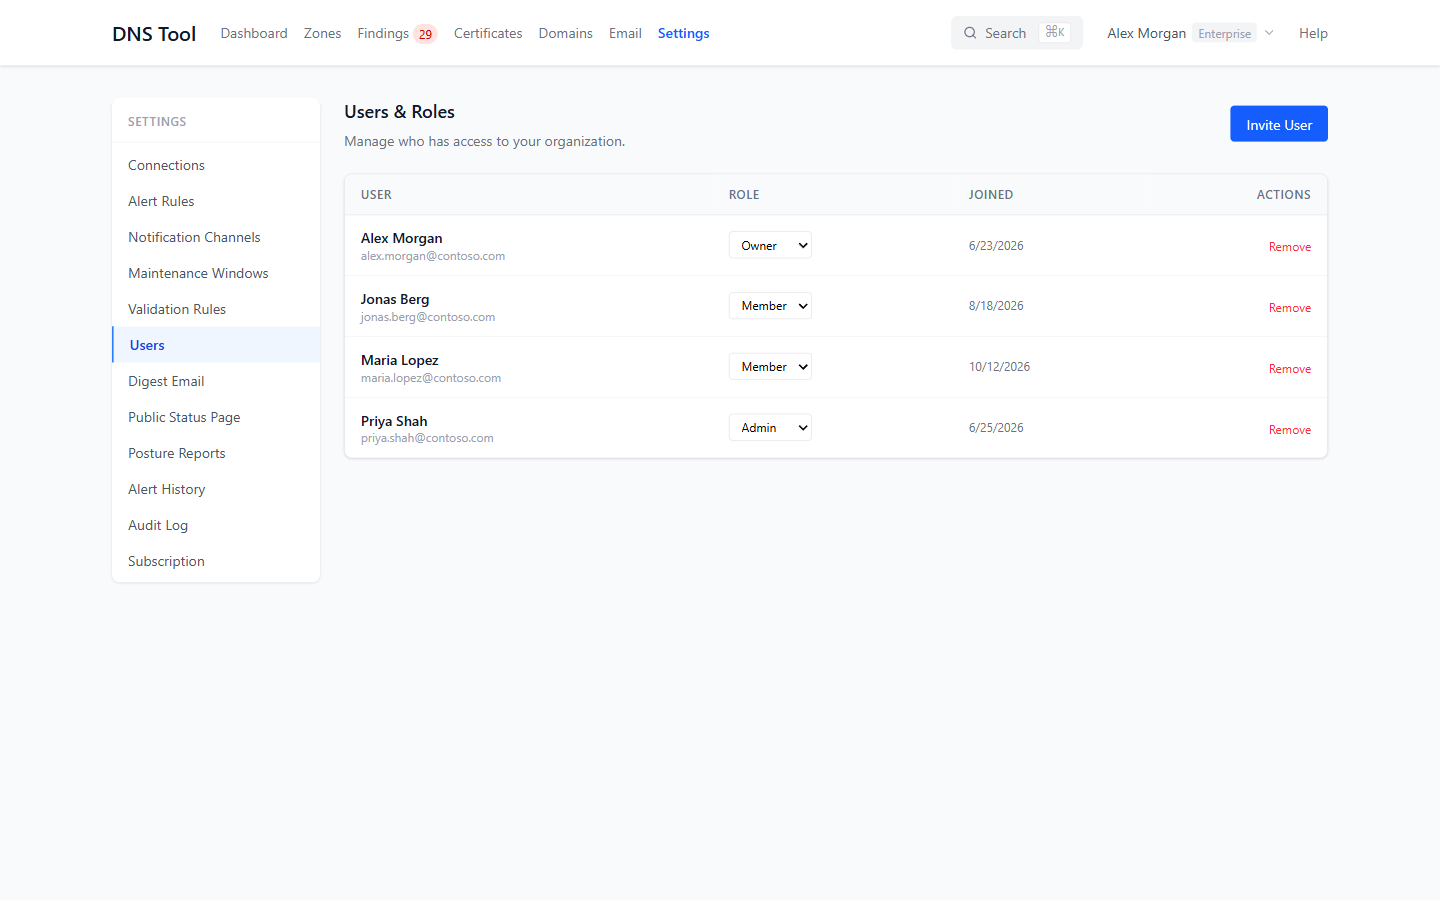Open the account menu chevron
This screenshot has height=900, width=1440.
1269,33
